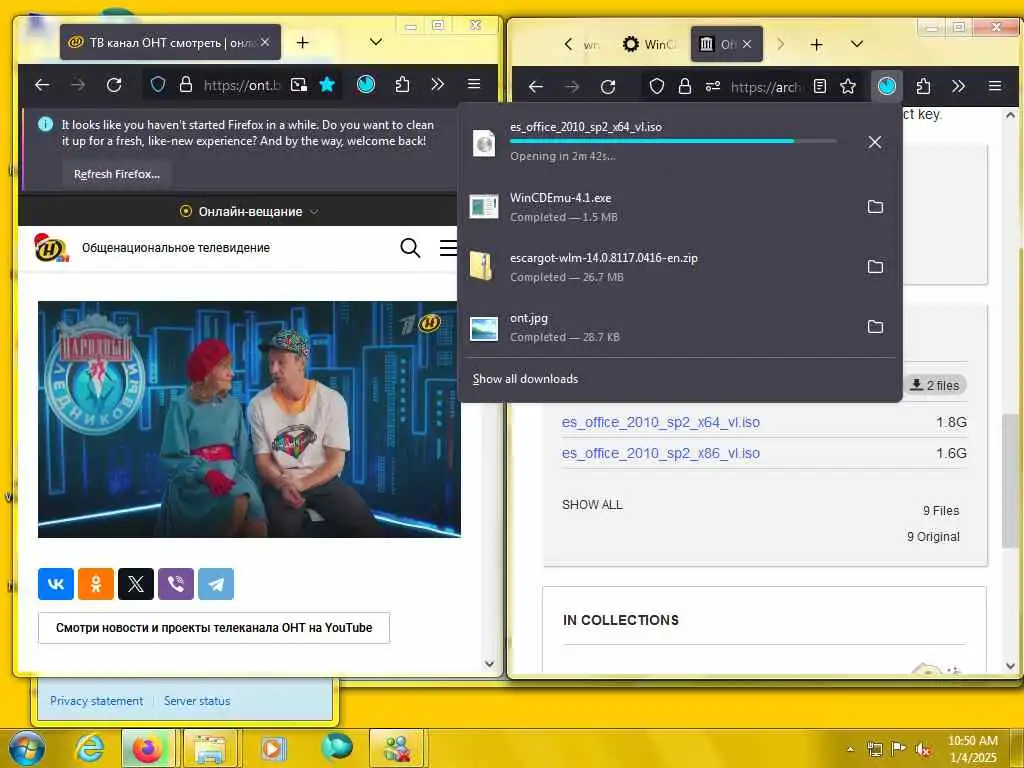Open downloads indicator in left Firefox window
The height and width of the screenshot is (768, 1024).
[366, 84]
